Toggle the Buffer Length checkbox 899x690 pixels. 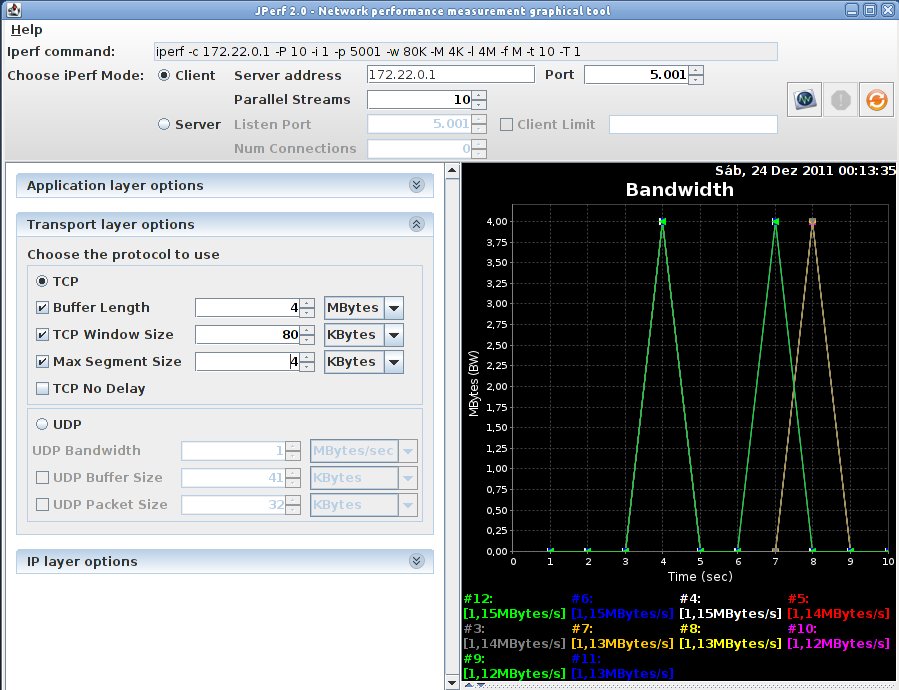42,307
